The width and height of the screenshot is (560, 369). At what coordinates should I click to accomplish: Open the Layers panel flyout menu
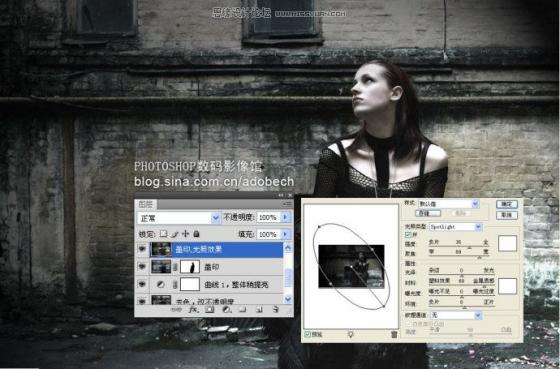(287, 204)
